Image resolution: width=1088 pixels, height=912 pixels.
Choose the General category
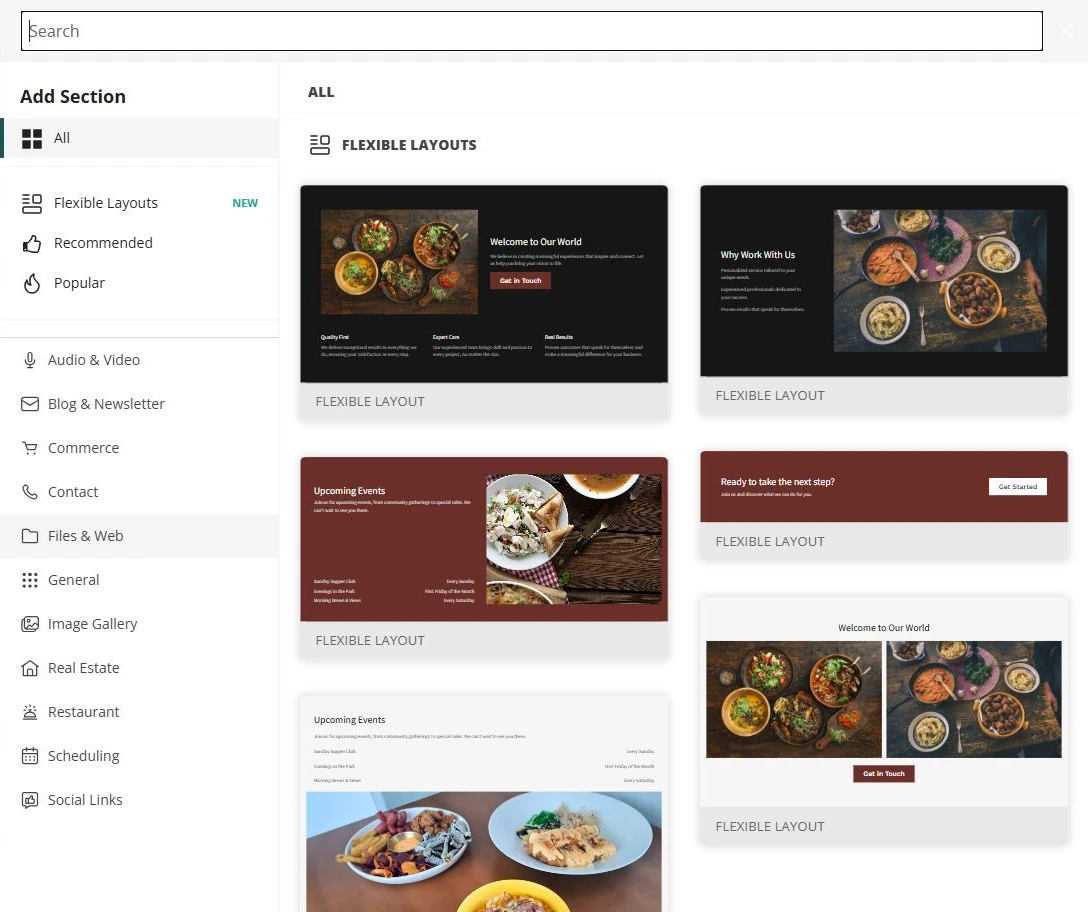[140, 580]
